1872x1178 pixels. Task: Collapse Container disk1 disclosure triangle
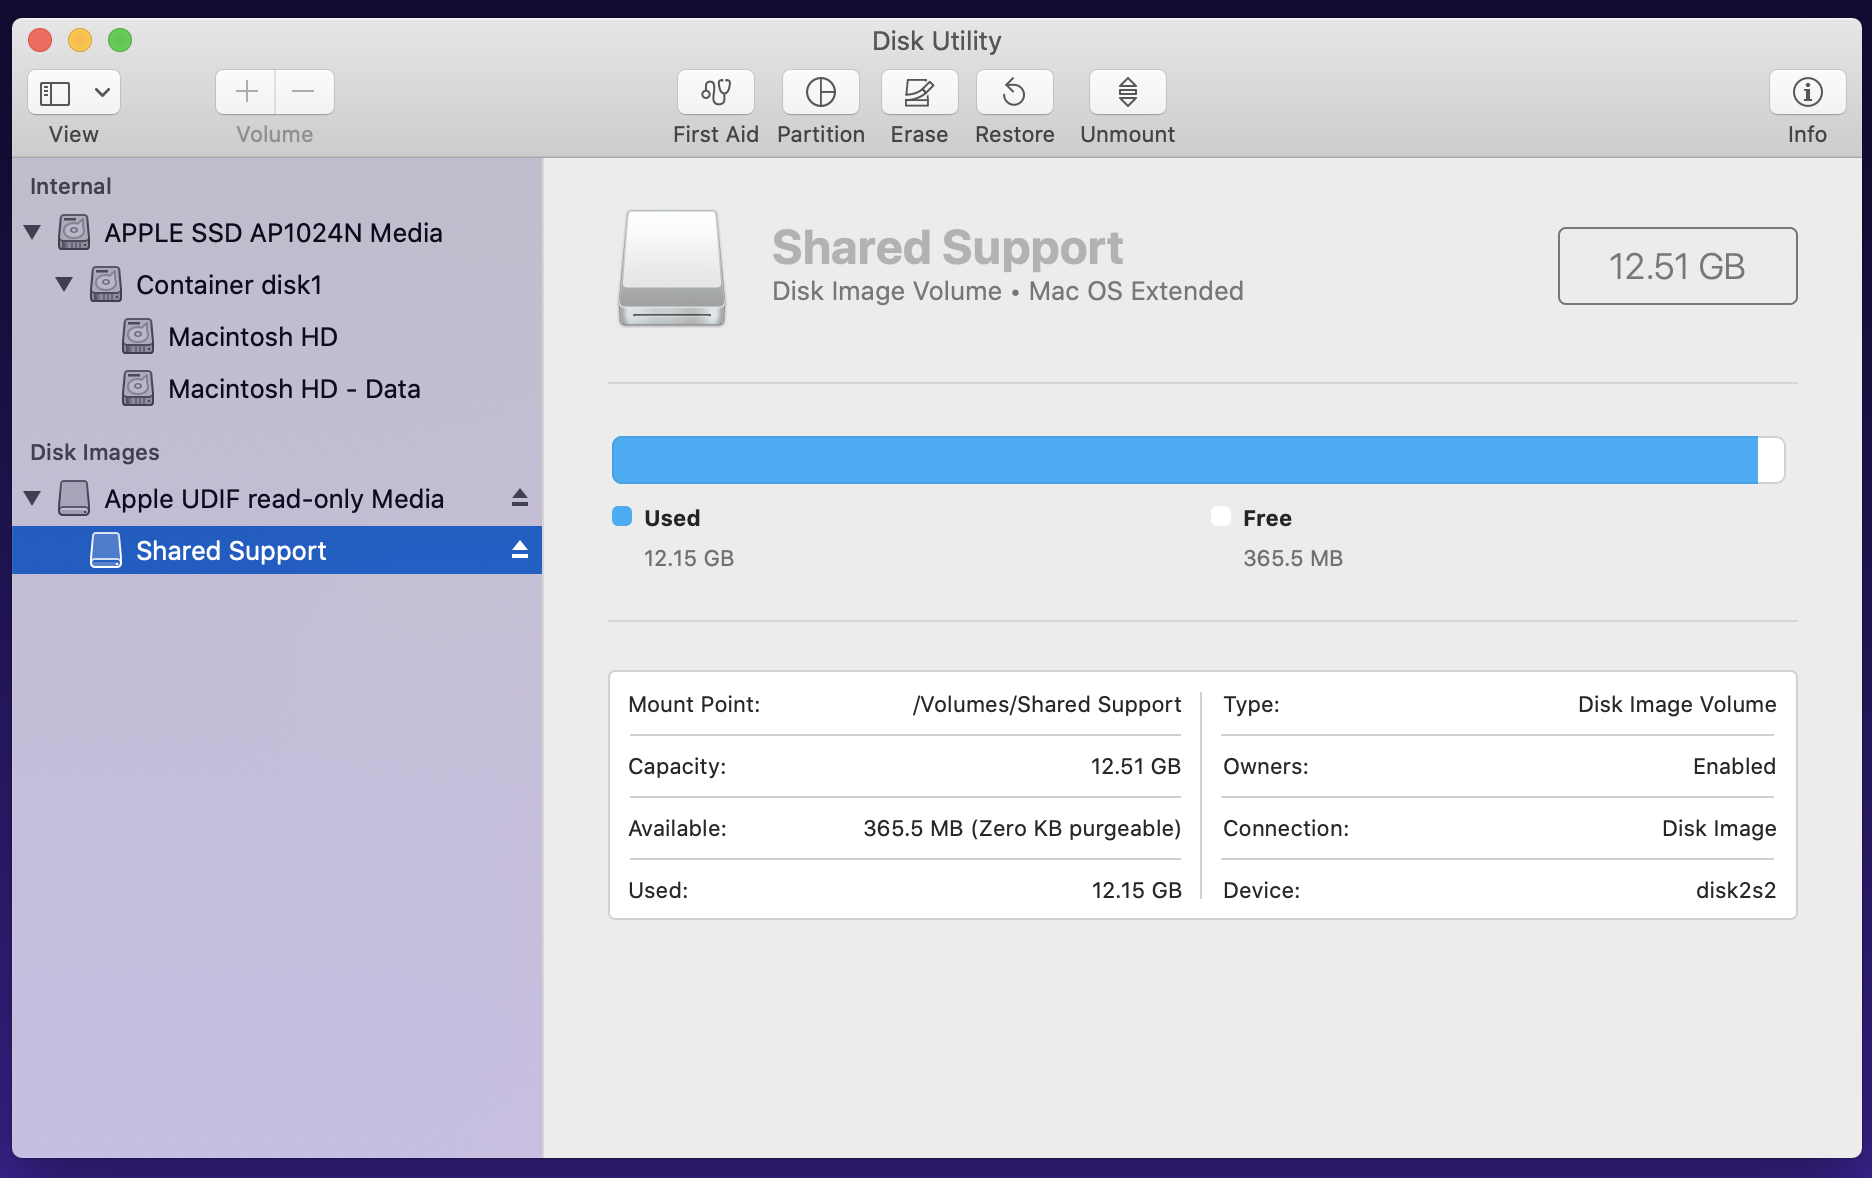coord(64,284)
